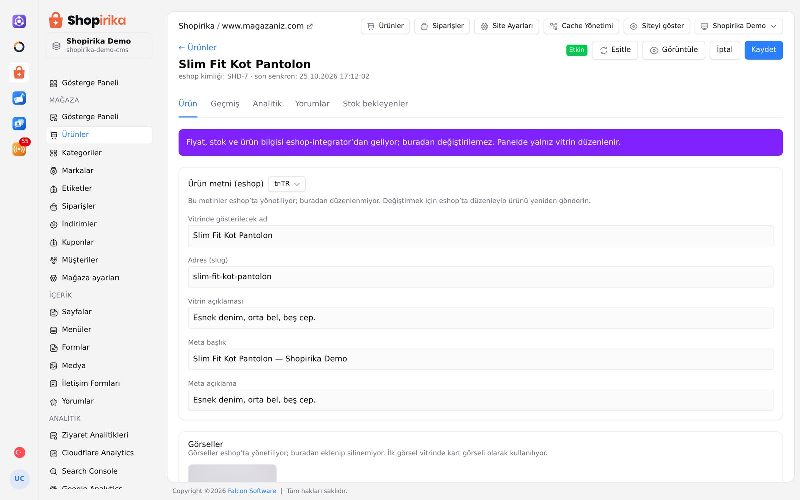Switch to the Stok bekleyenler tab
The height and width of the screenshot is (500, 800).
[x=375, y=104]
